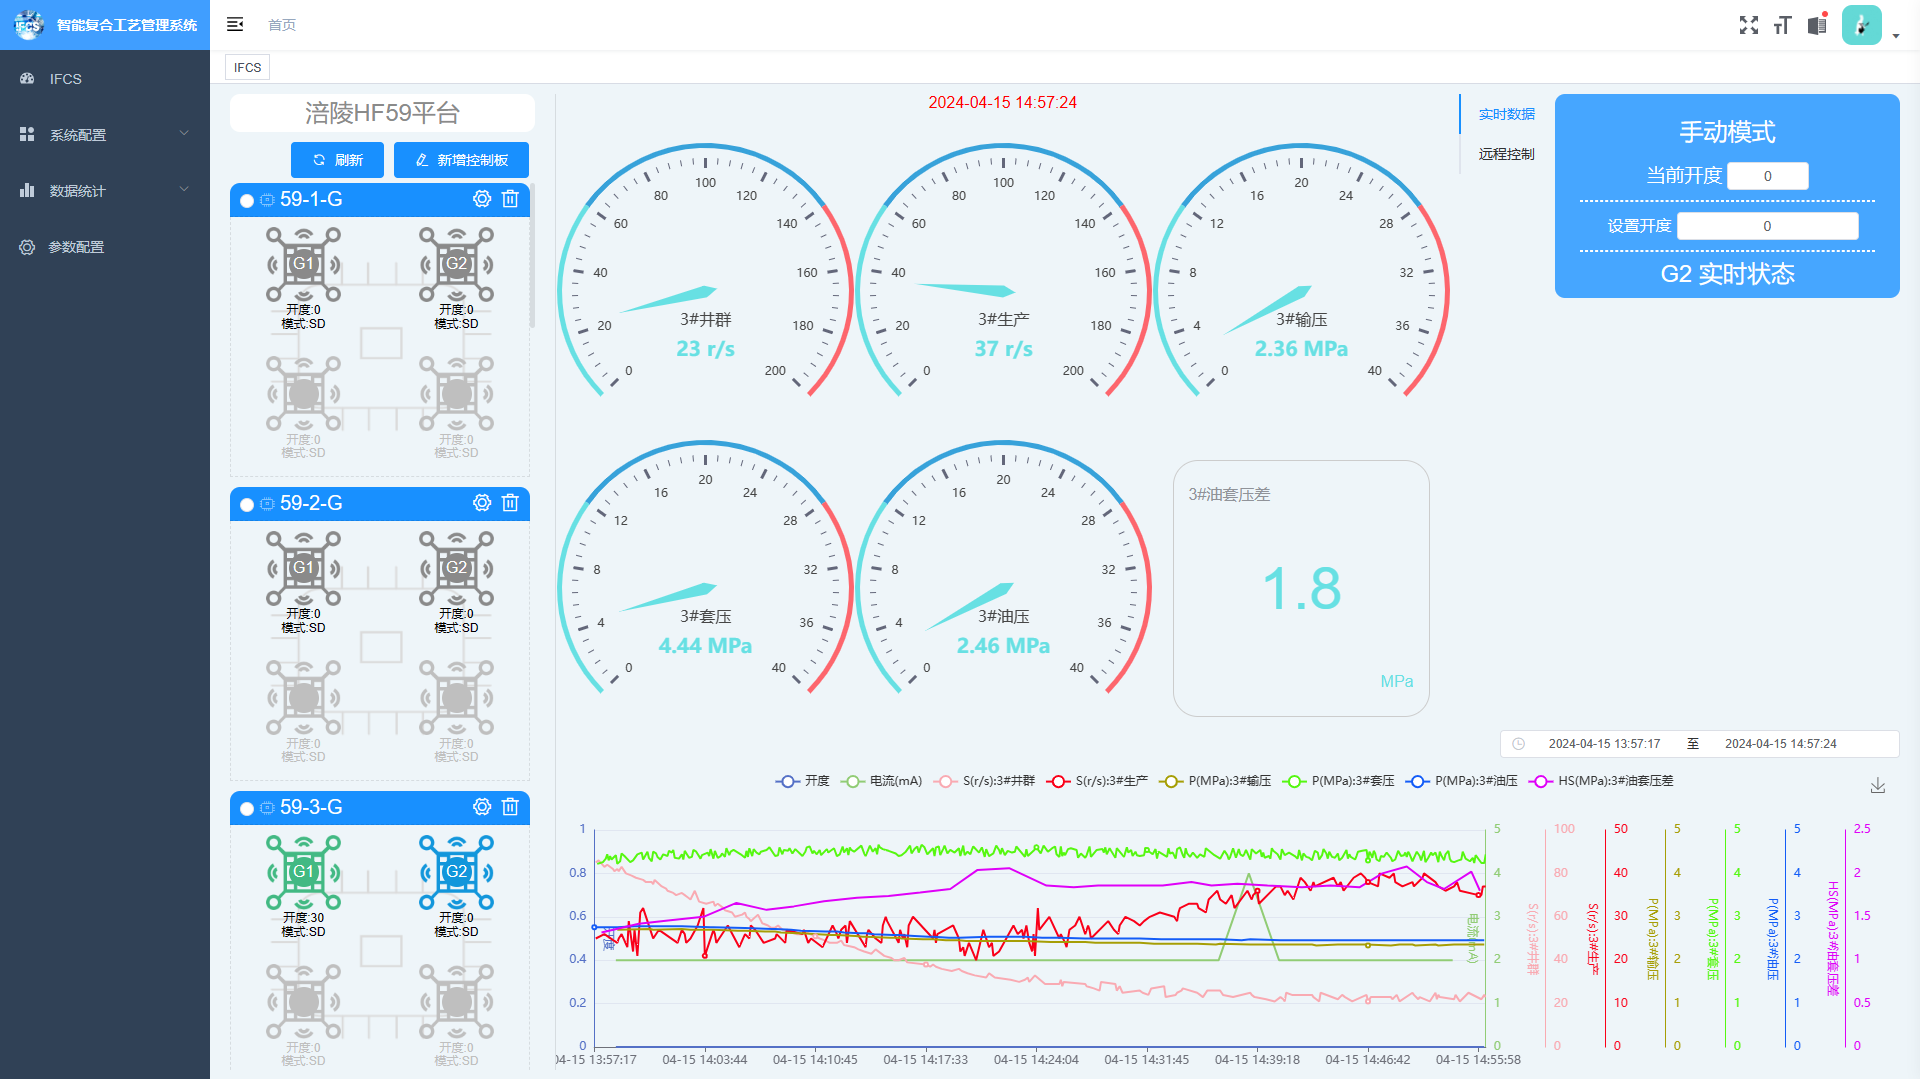Open end datetime 2024-04-15 14:57:24 picker
The image size is (1920, 1079).
(1780, 744)
